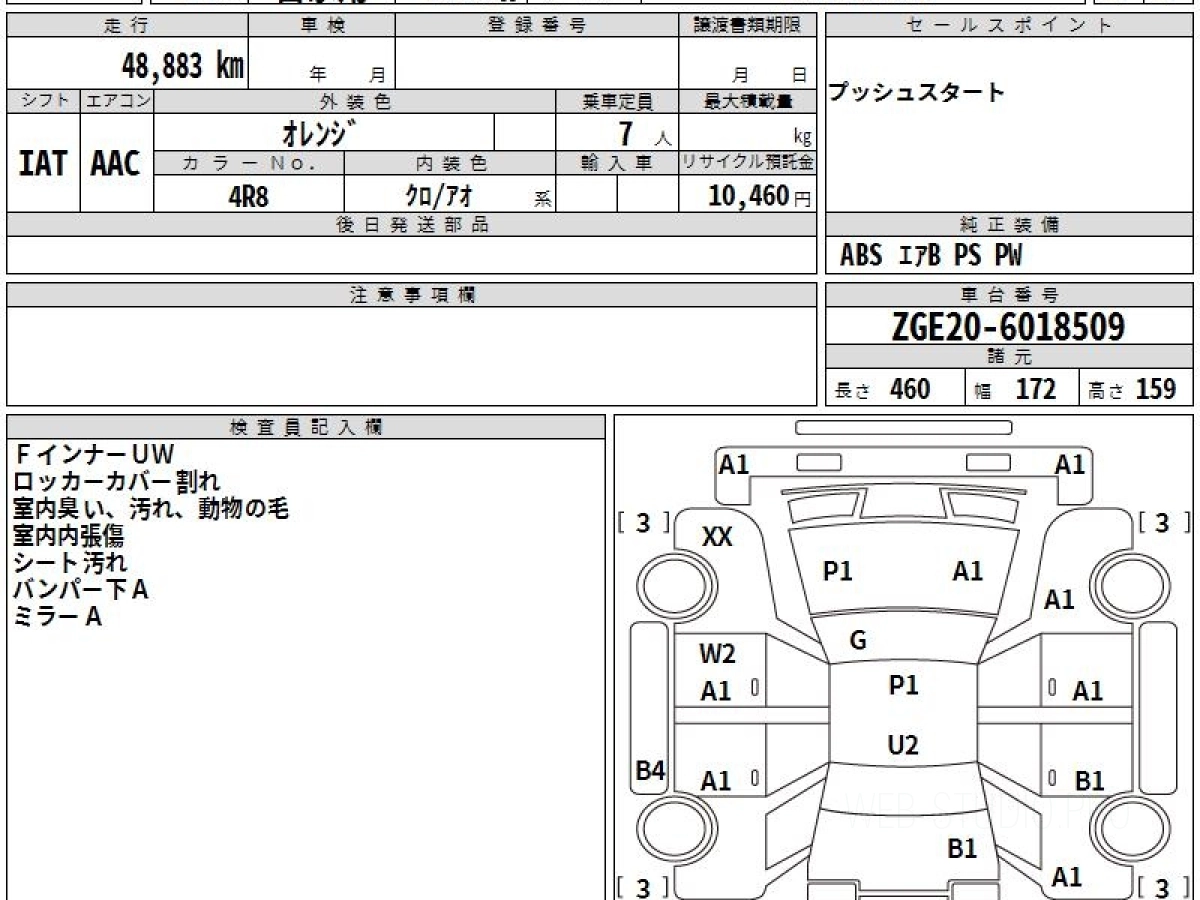This screenshot has width=1200, height=900.
Task: Click the 検査員記入欄 inspector notes header
Action: [x=306, y=427]
